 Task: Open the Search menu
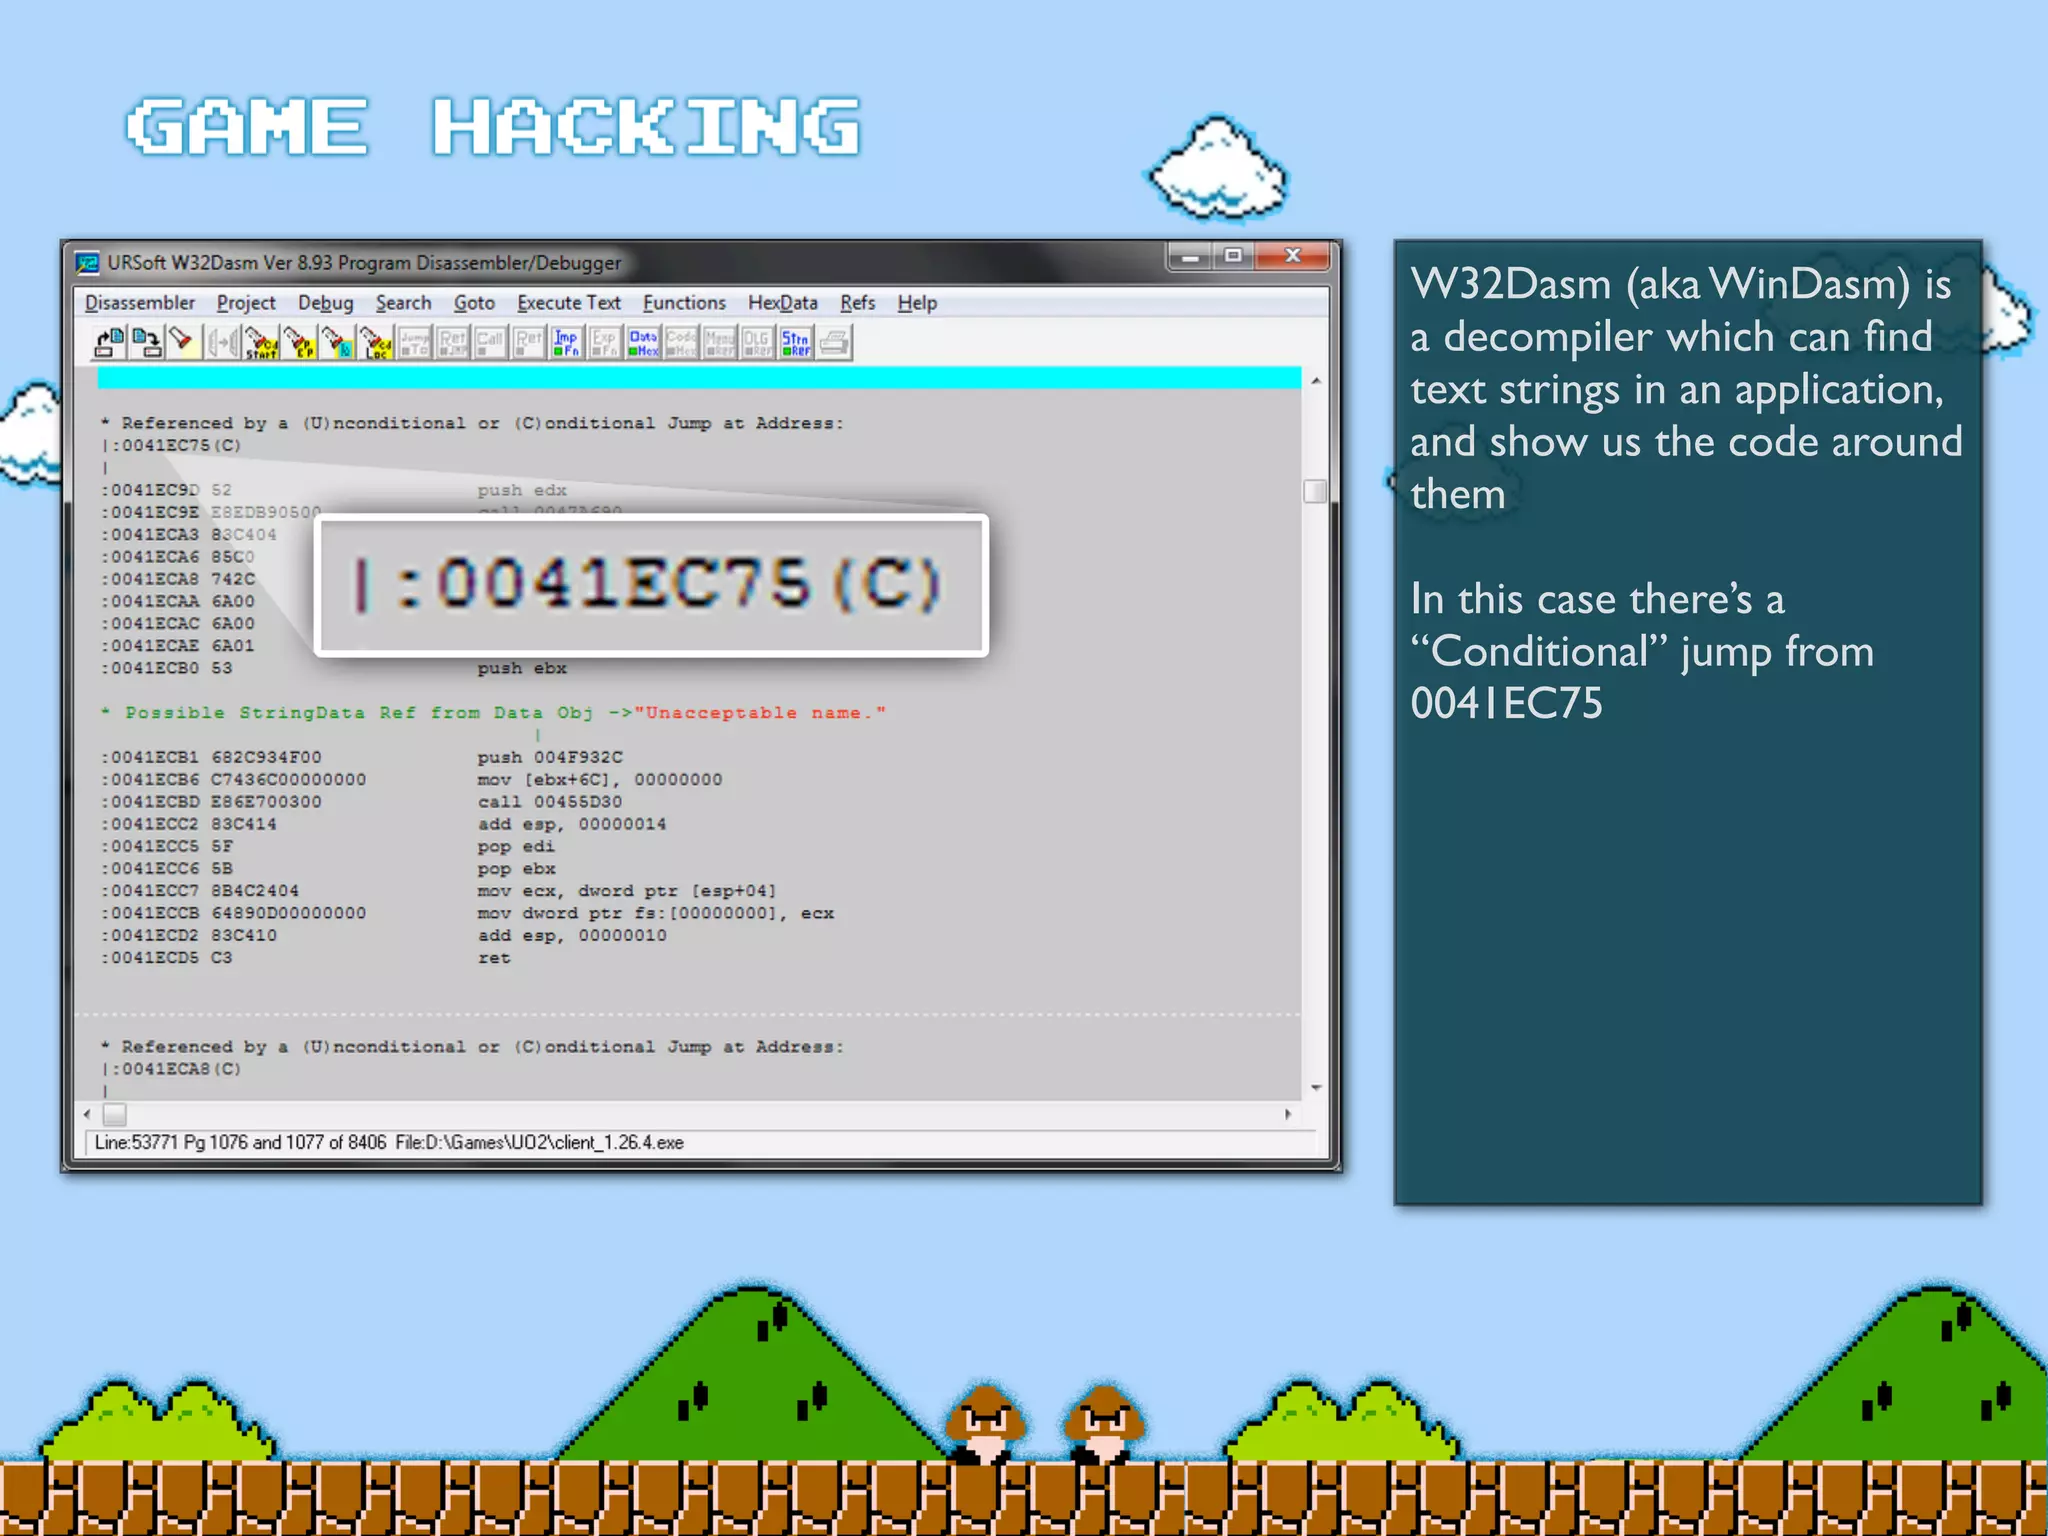point(403,303)
